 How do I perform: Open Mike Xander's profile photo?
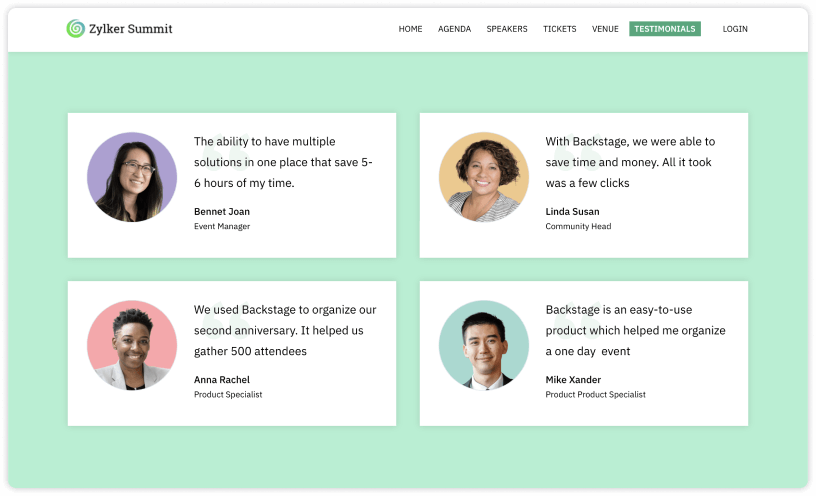[484, 345]
